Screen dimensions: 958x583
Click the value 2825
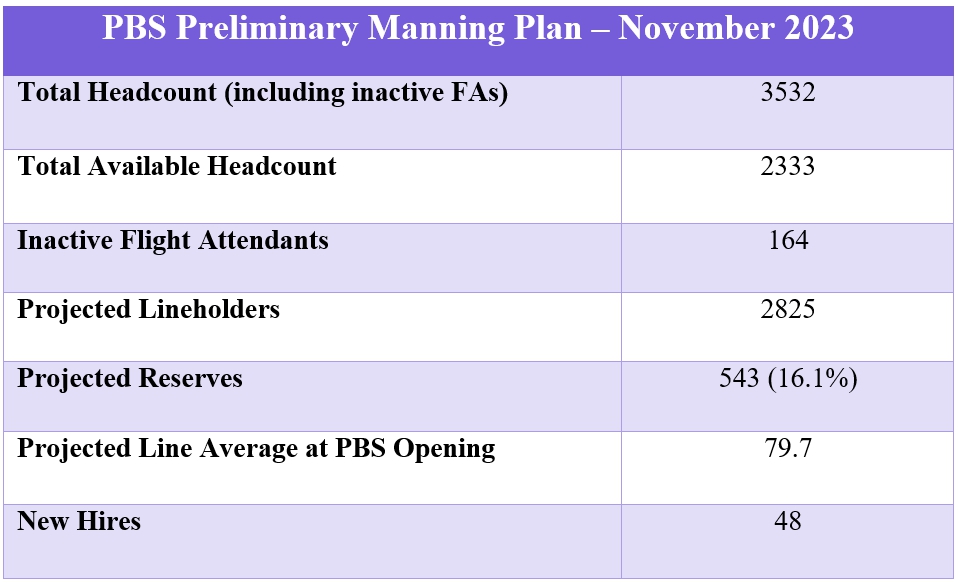click(x=788, y=309)
